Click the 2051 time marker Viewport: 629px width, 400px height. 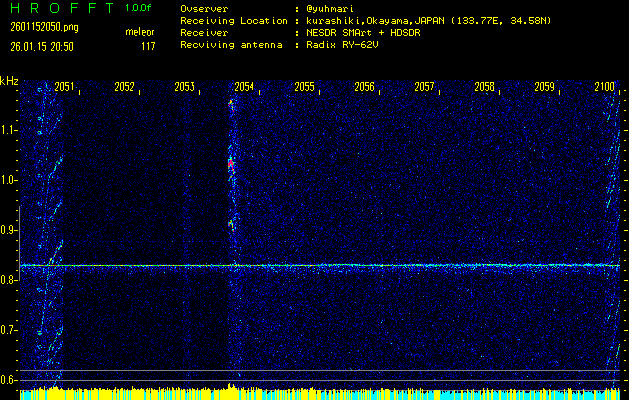(64, 87)
